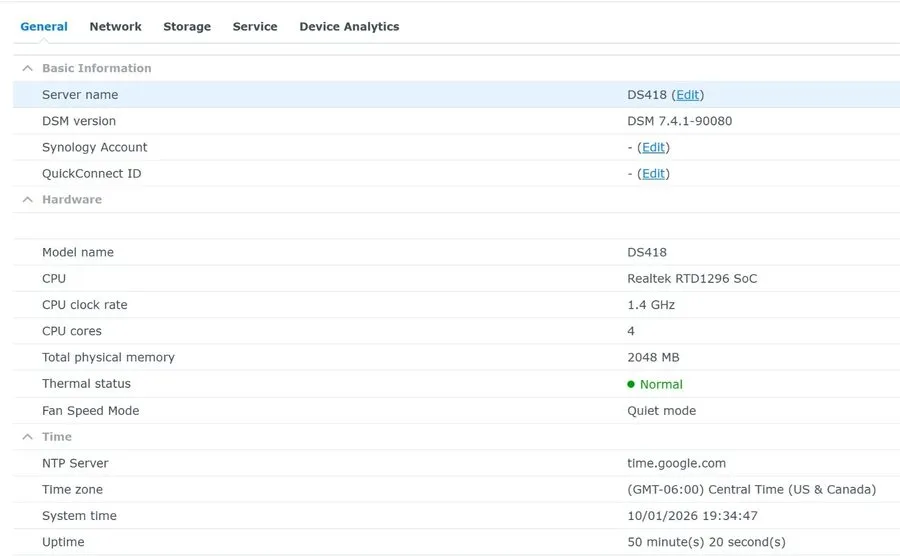Click the CPU row label
900x556 pixels.
coord(54,279)
